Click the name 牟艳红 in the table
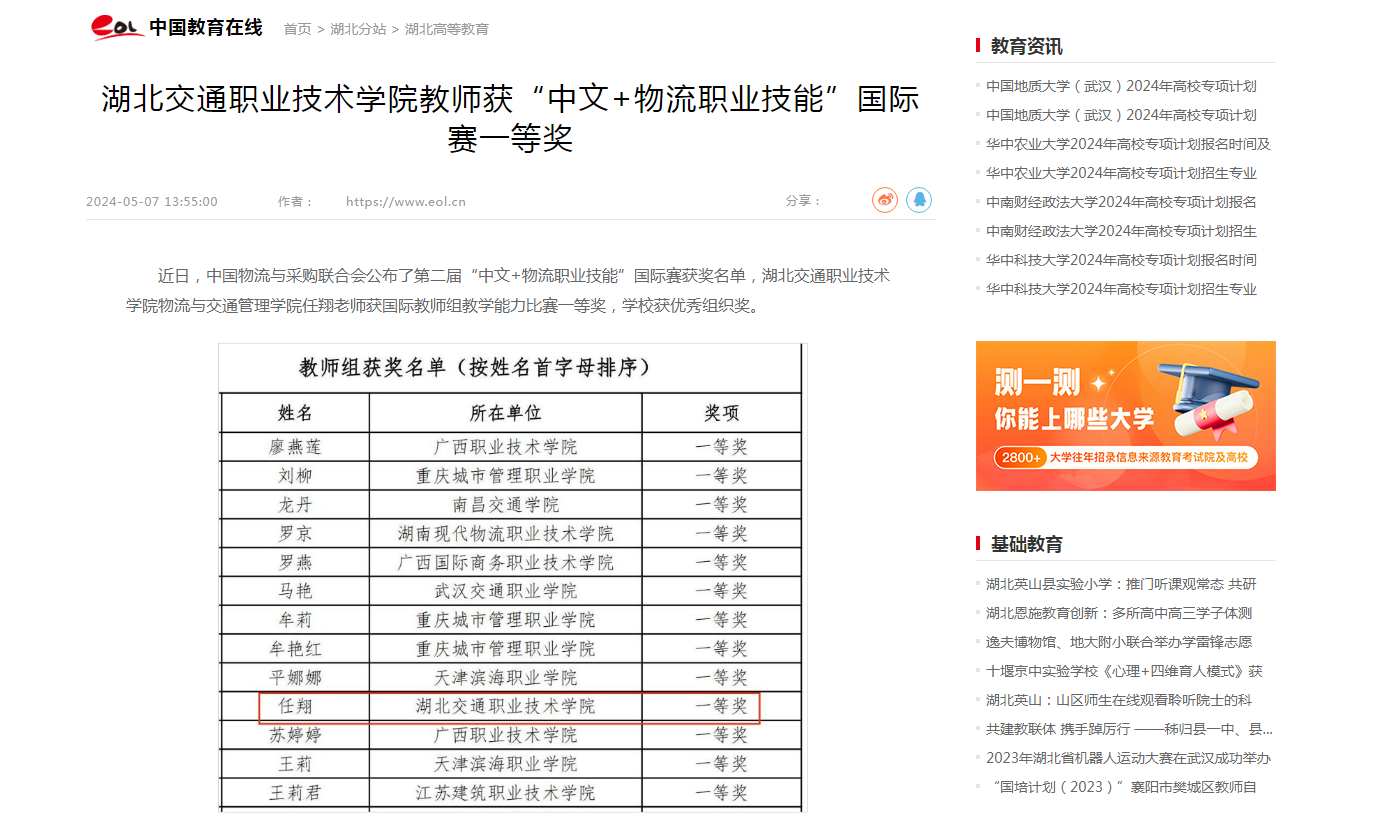The height and width of the screenshot is (830, 1391). [x=295, y=650]
